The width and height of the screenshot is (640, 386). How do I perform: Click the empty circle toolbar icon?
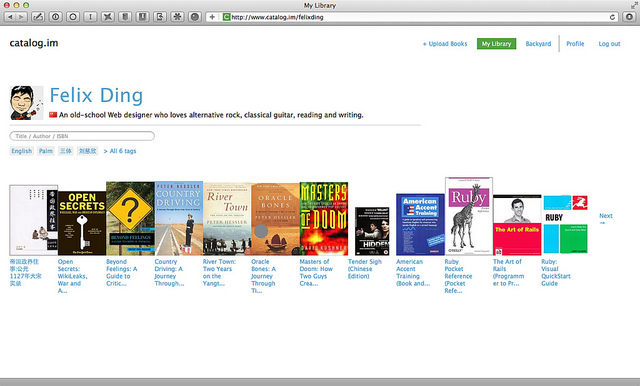73,17
